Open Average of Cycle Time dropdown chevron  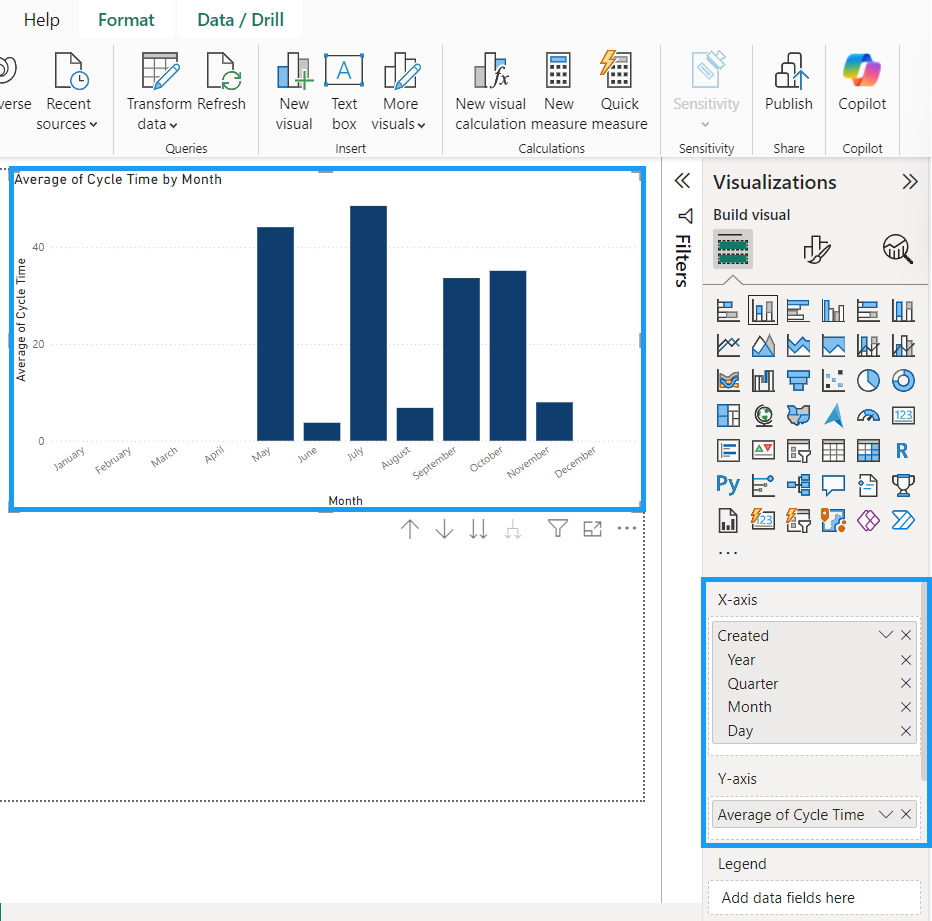click(x=885, y=814)
